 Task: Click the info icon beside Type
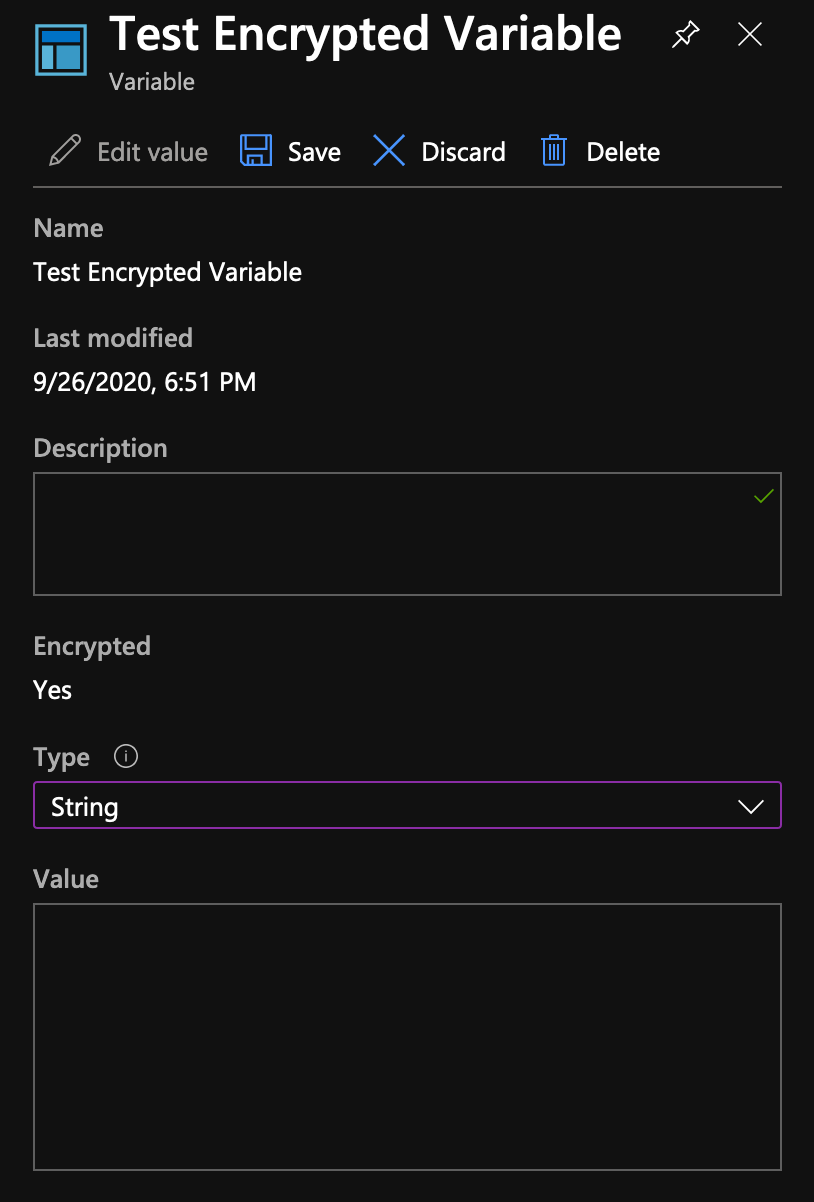click(126, 756)
